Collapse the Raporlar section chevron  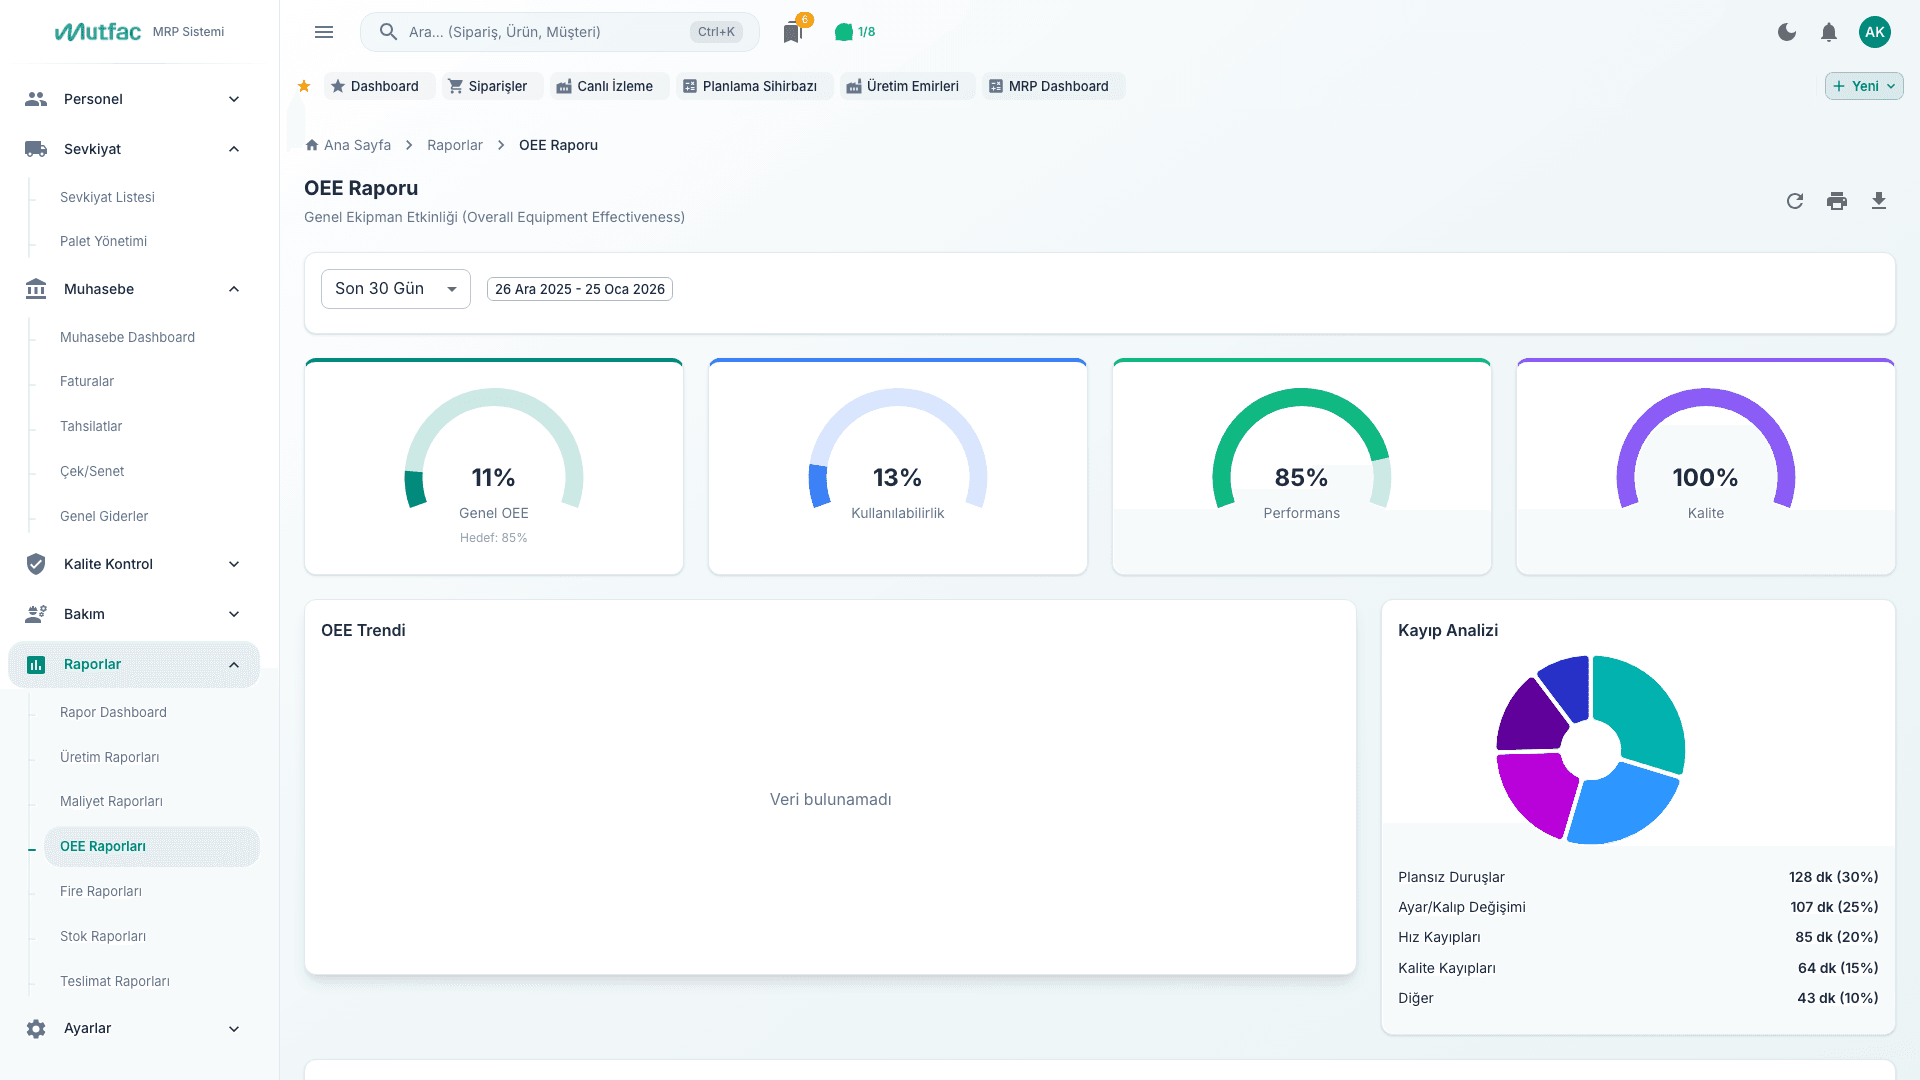[234, 665]
